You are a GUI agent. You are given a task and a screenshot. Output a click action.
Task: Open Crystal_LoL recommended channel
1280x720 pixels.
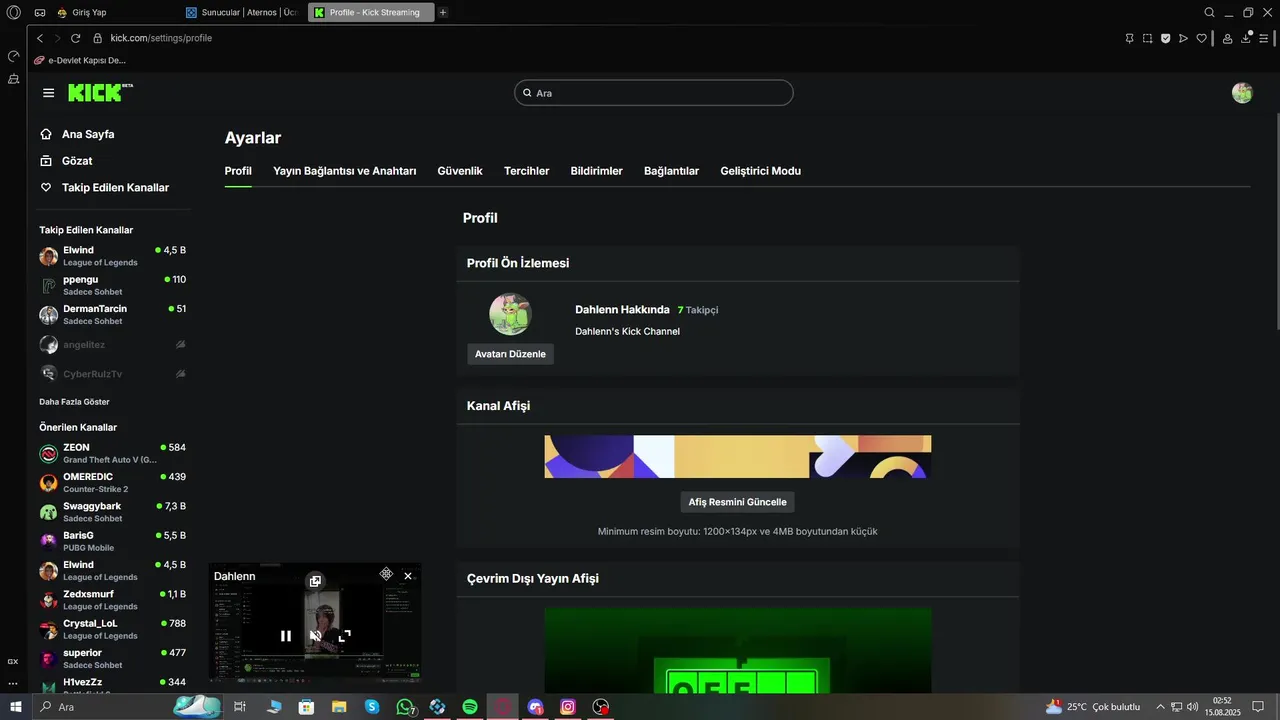point(112,630)
